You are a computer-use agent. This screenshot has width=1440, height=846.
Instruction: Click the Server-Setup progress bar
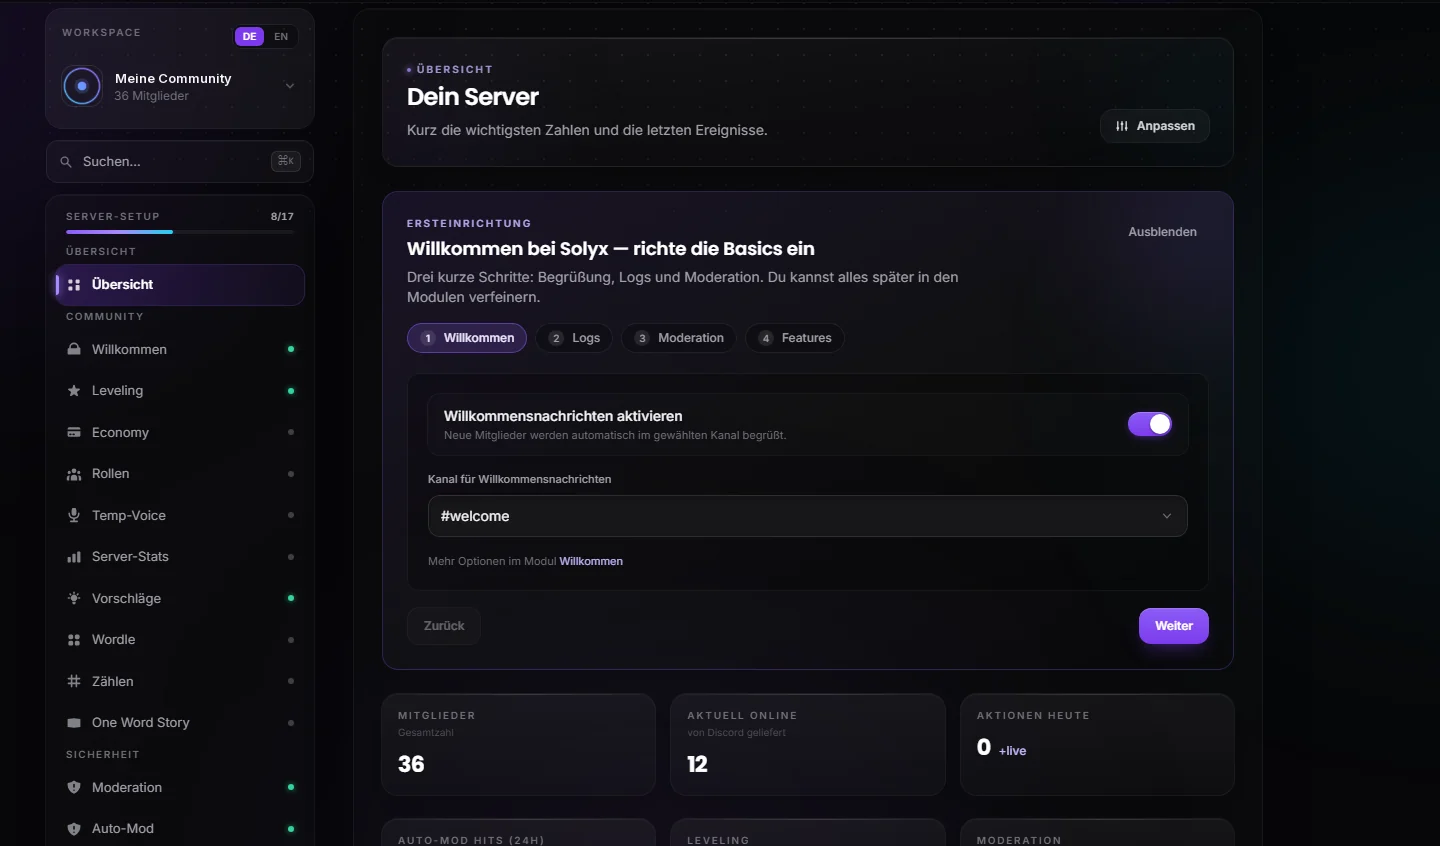(x=180, y=232)
